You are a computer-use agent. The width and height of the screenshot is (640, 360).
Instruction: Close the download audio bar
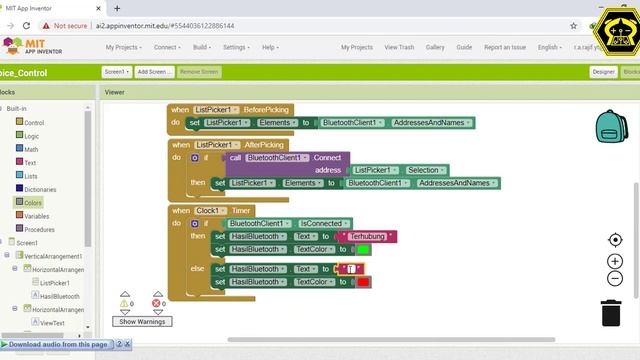point(127,344)
